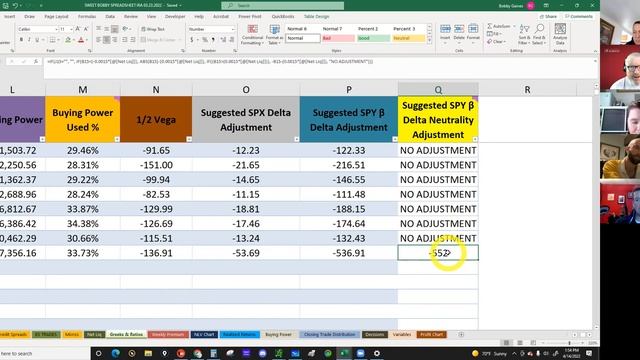Click the Decrease Indent icon
This screenshot has height=360, width=640.
pos(125,40)
